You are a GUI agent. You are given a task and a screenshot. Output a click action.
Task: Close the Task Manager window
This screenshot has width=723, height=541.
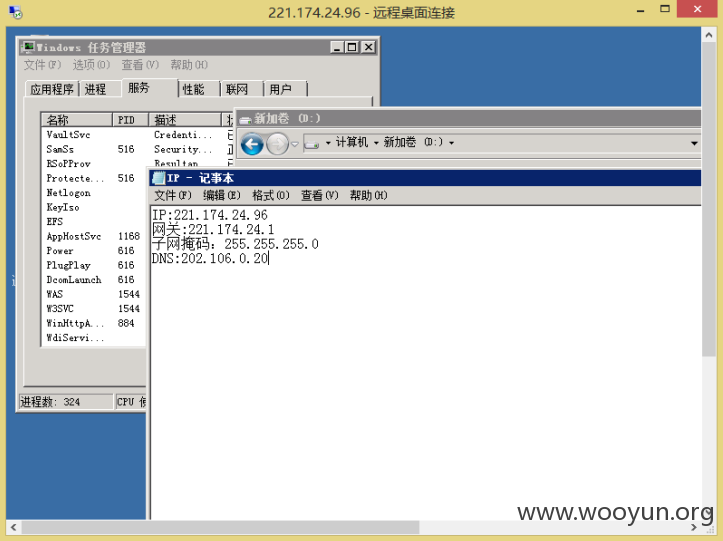coord(368,47)
